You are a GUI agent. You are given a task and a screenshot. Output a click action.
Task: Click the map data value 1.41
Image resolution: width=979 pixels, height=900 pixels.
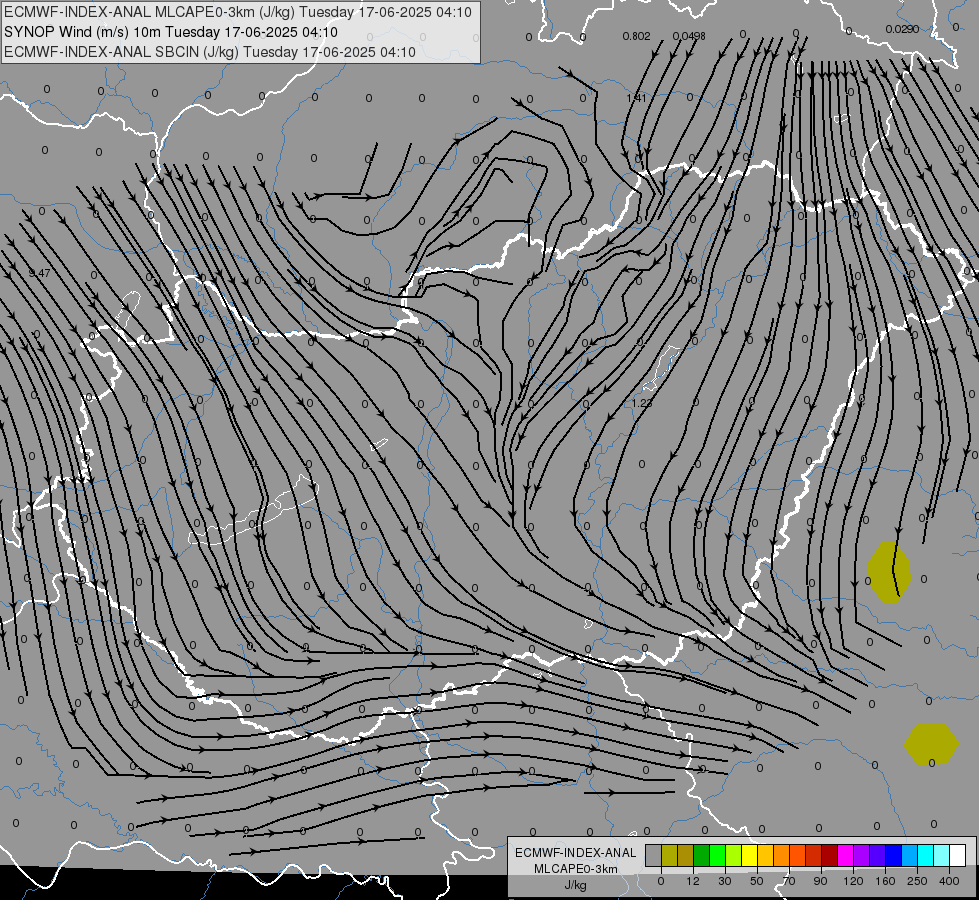coord(636,98)
